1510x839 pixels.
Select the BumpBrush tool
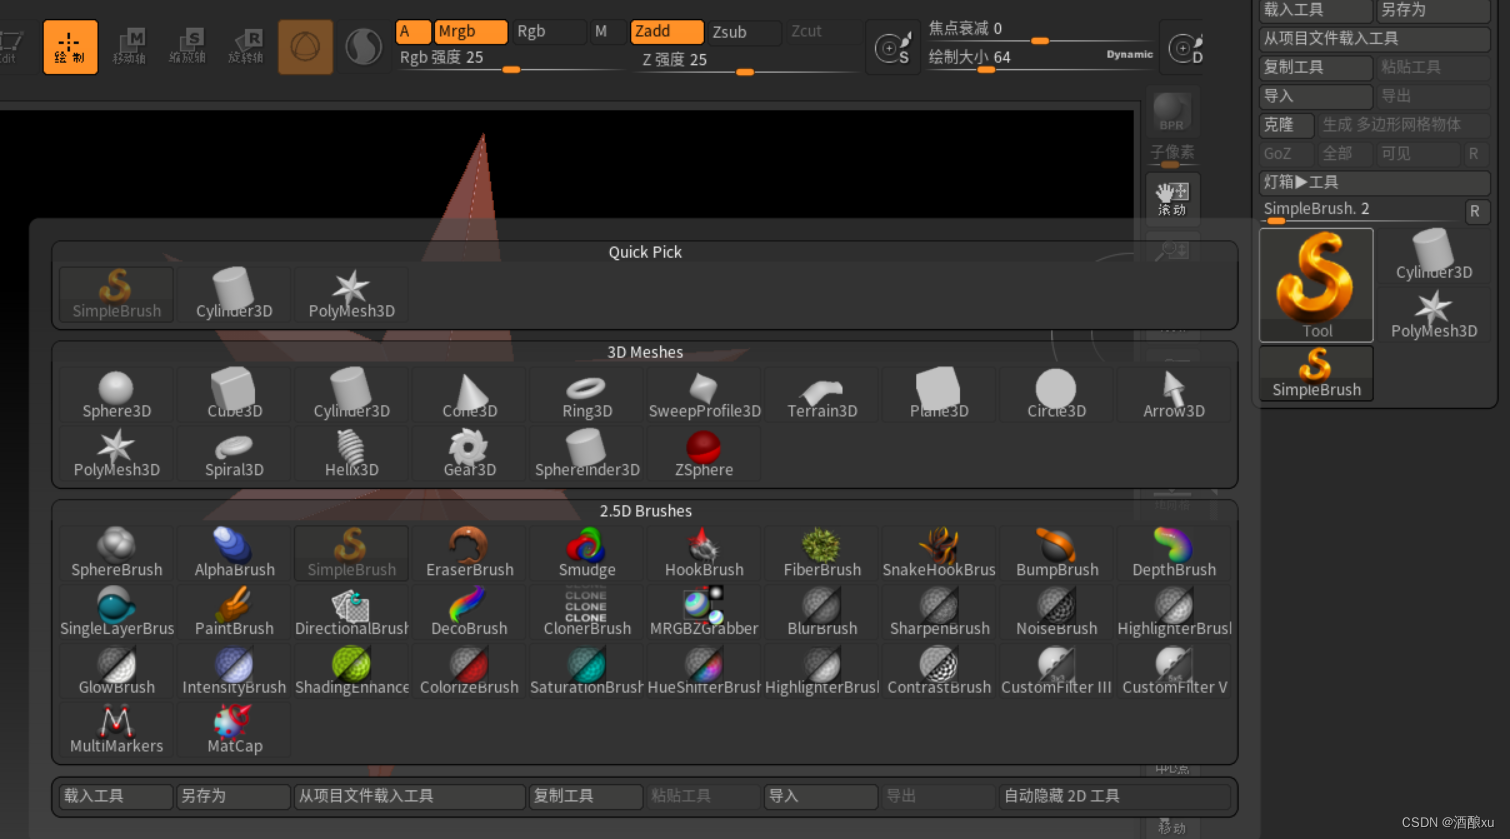(x=1057, y=553)
